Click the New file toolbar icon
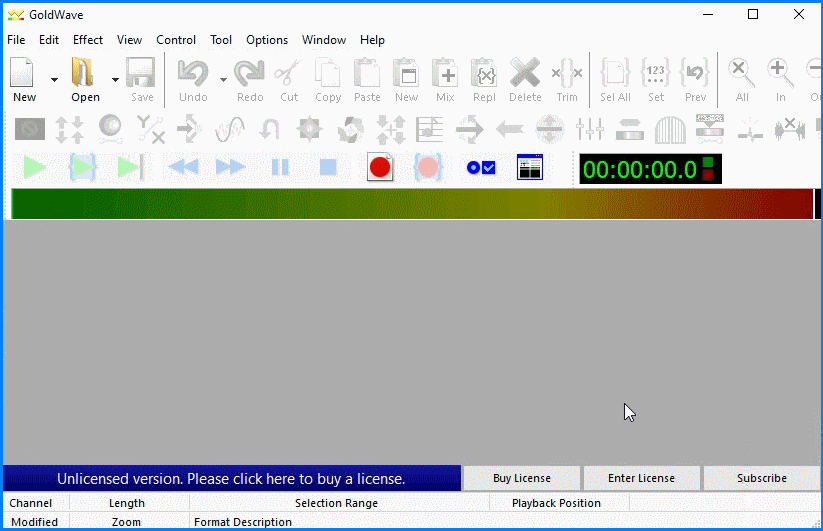The image size is (823, 531). pyautogui.click(x=23, y=73)
